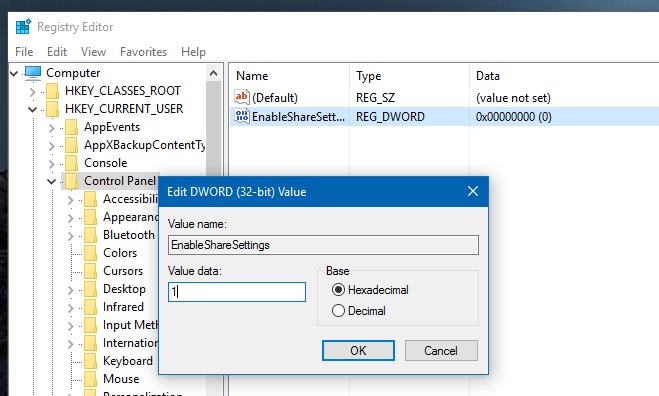The image size is (659, 396).
Task: Click the Bluetooth folder icon
Action: click(90, 235)
